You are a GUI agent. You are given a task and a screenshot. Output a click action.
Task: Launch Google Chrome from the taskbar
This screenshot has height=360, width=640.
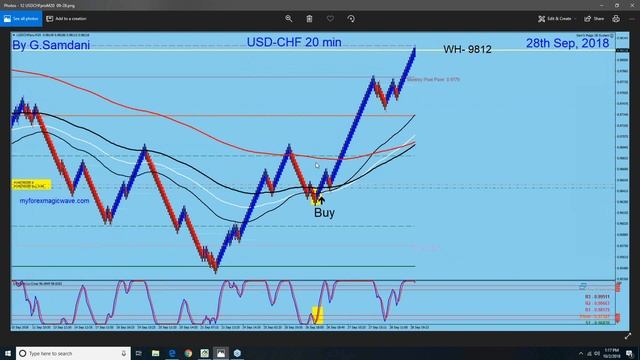[x=188, y=353]
